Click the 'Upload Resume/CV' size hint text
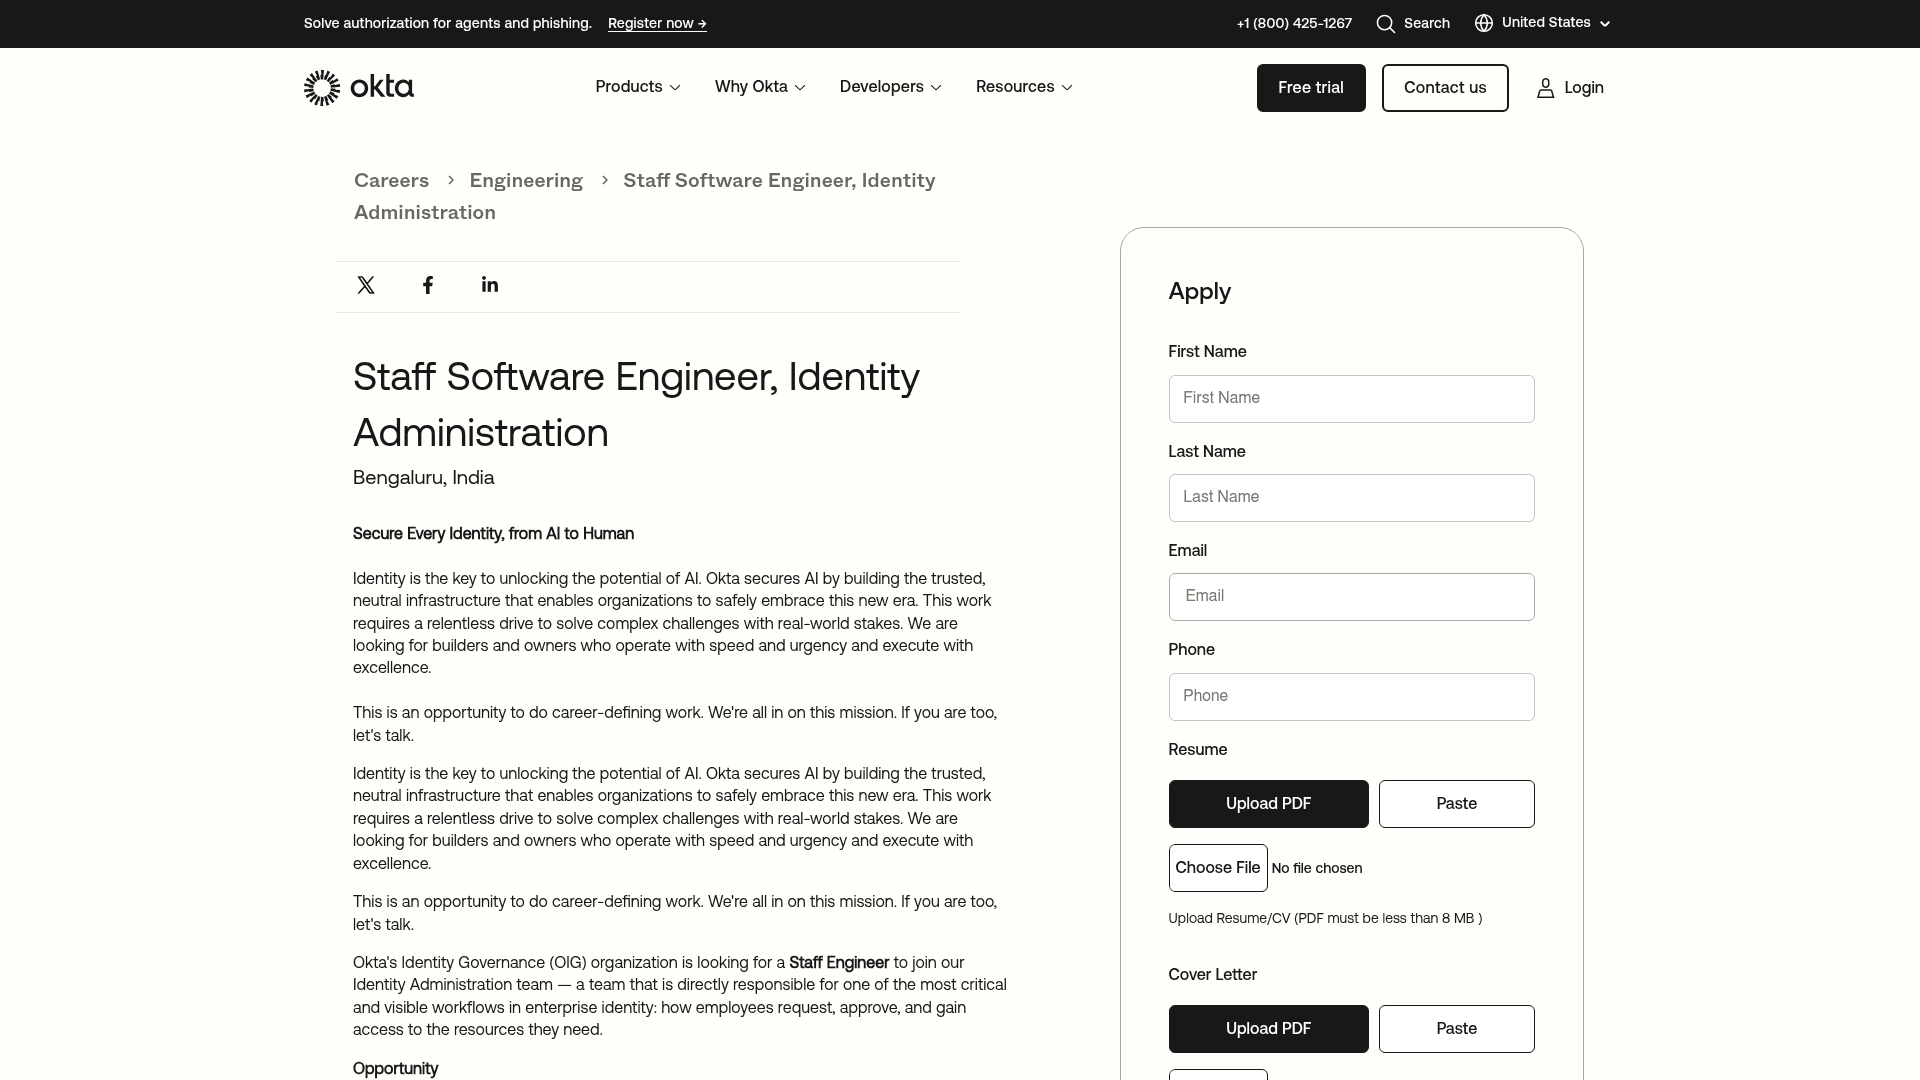Screen dimensions: 1920x1080 pyautogui.click(x=1325, y=919)
